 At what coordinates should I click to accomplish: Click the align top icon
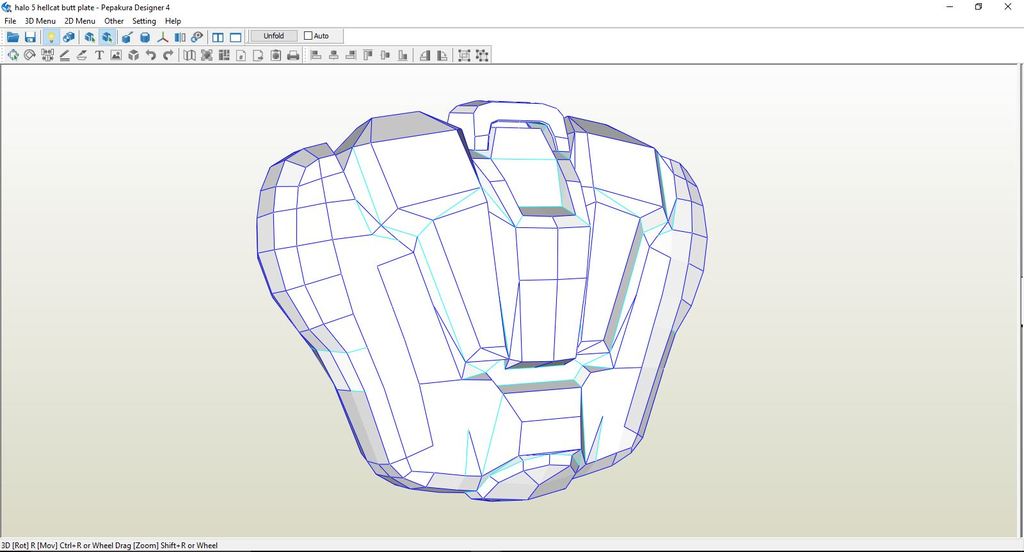click(x=368, y=56)
